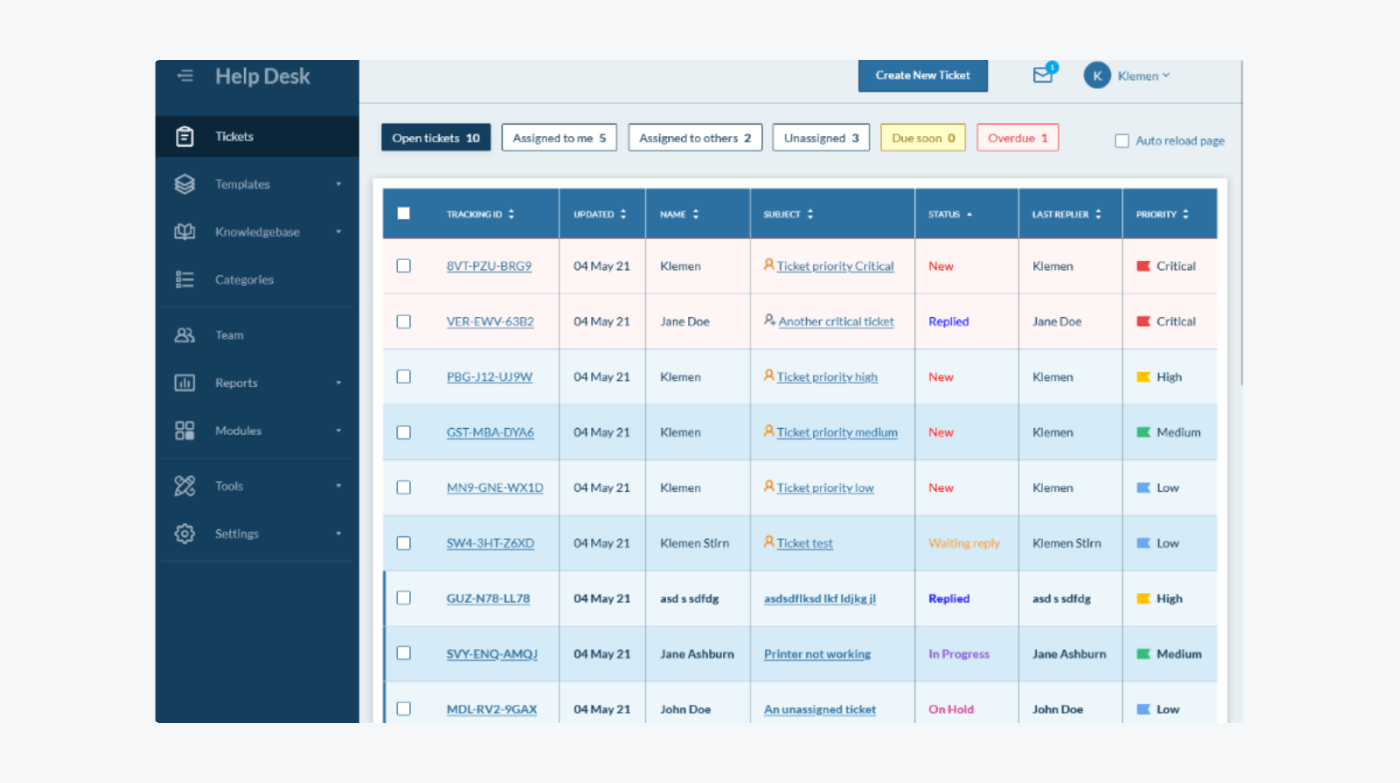Expand the Settings submenu arrow
Screen dimensions: 1400x783
(338, 534)
